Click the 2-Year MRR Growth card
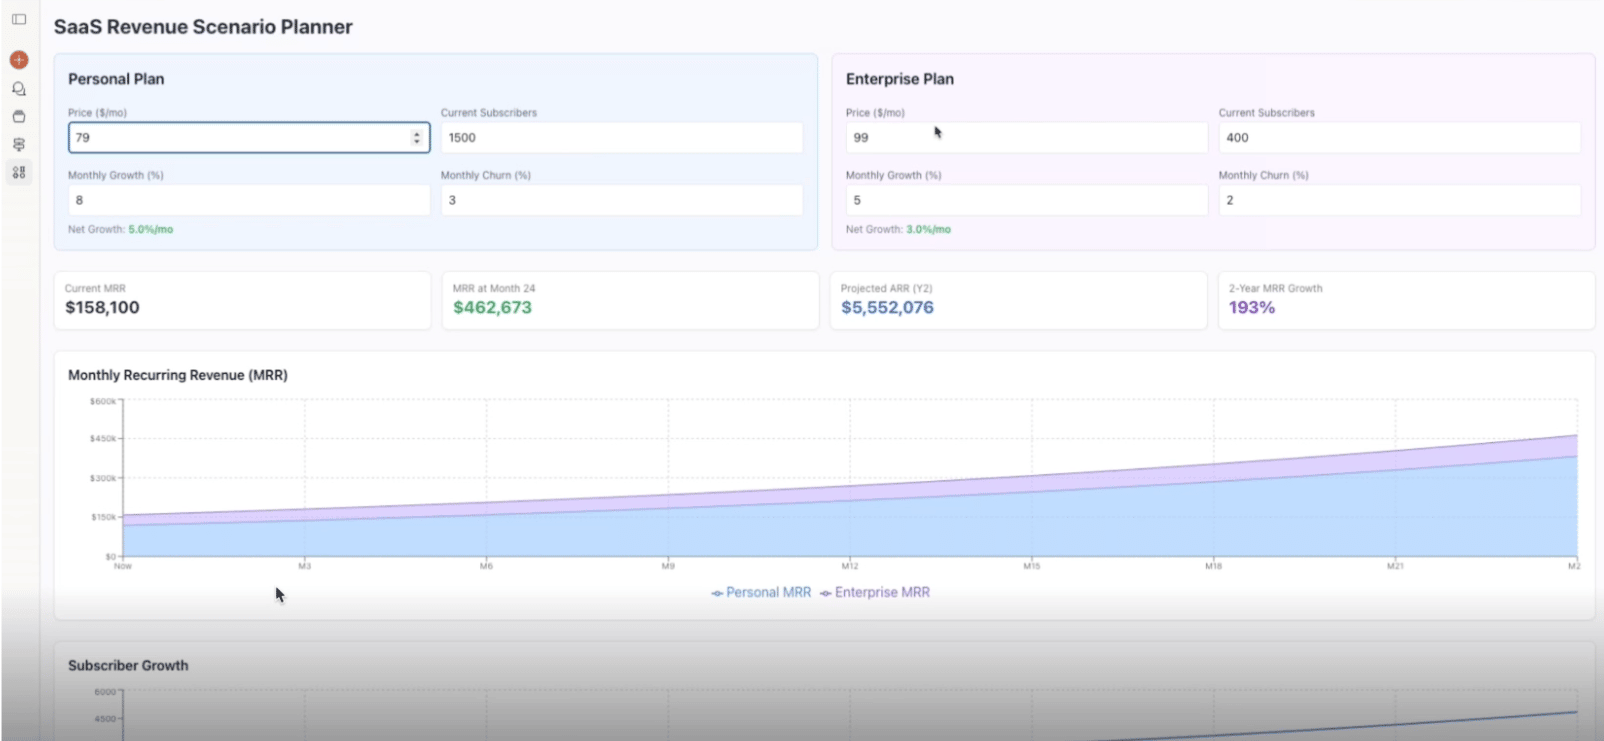 (x=1405, y=300)
